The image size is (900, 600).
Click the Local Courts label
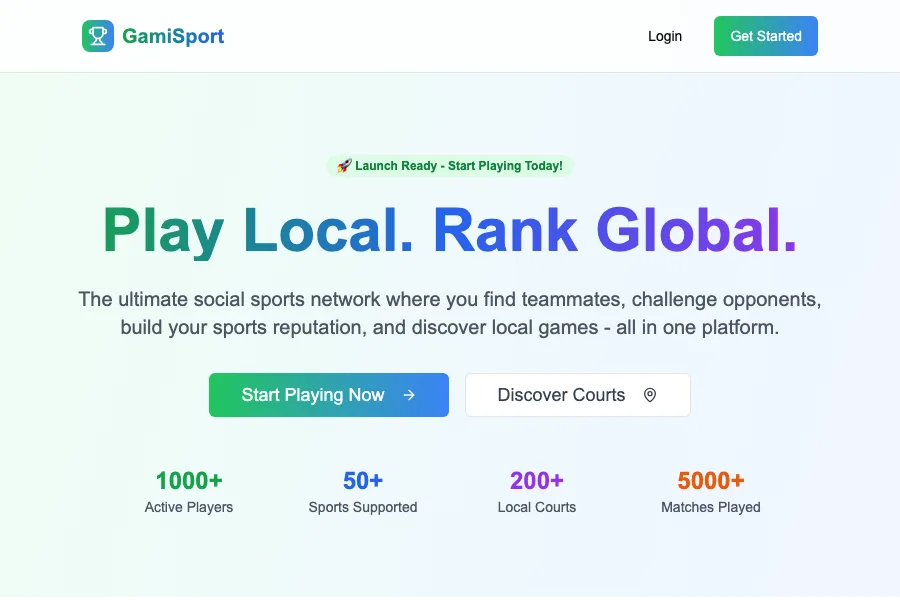tap(537, 507)
